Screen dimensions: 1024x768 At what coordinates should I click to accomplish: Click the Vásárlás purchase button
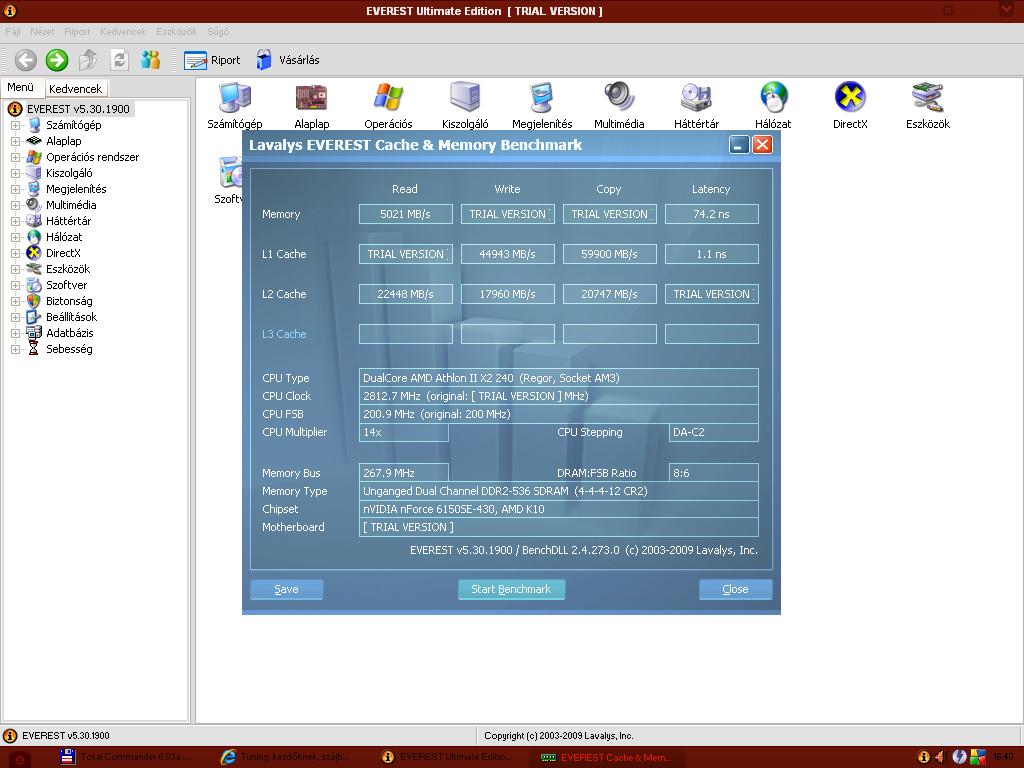(x=287, y=60)
